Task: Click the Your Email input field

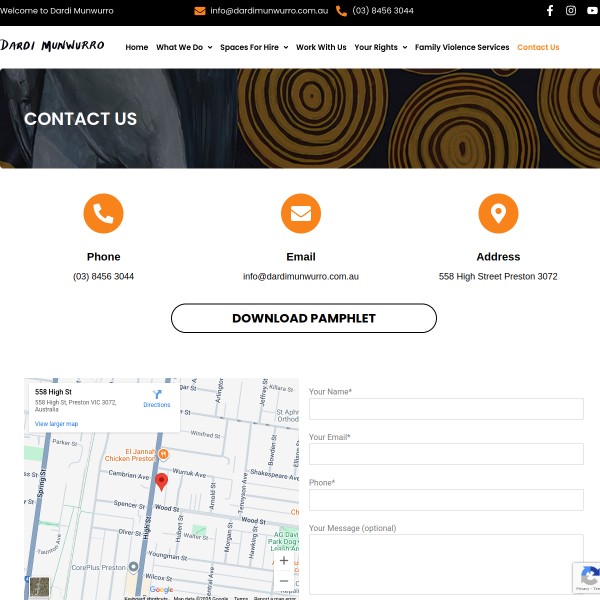Action: pyautogui.click(x=446, y=454)
